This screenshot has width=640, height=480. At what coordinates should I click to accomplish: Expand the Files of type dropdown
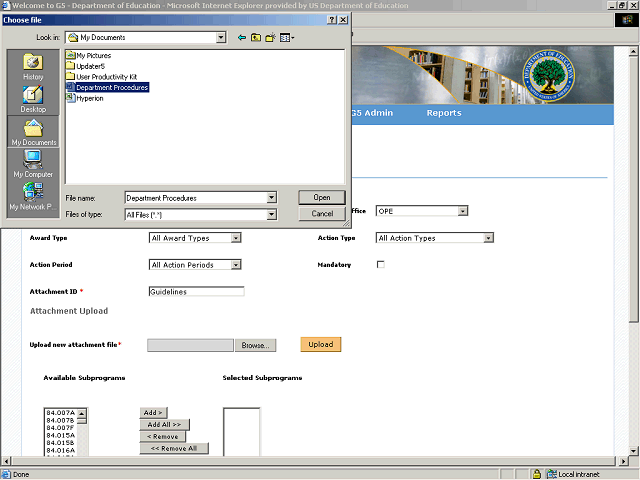click(271, 214)
